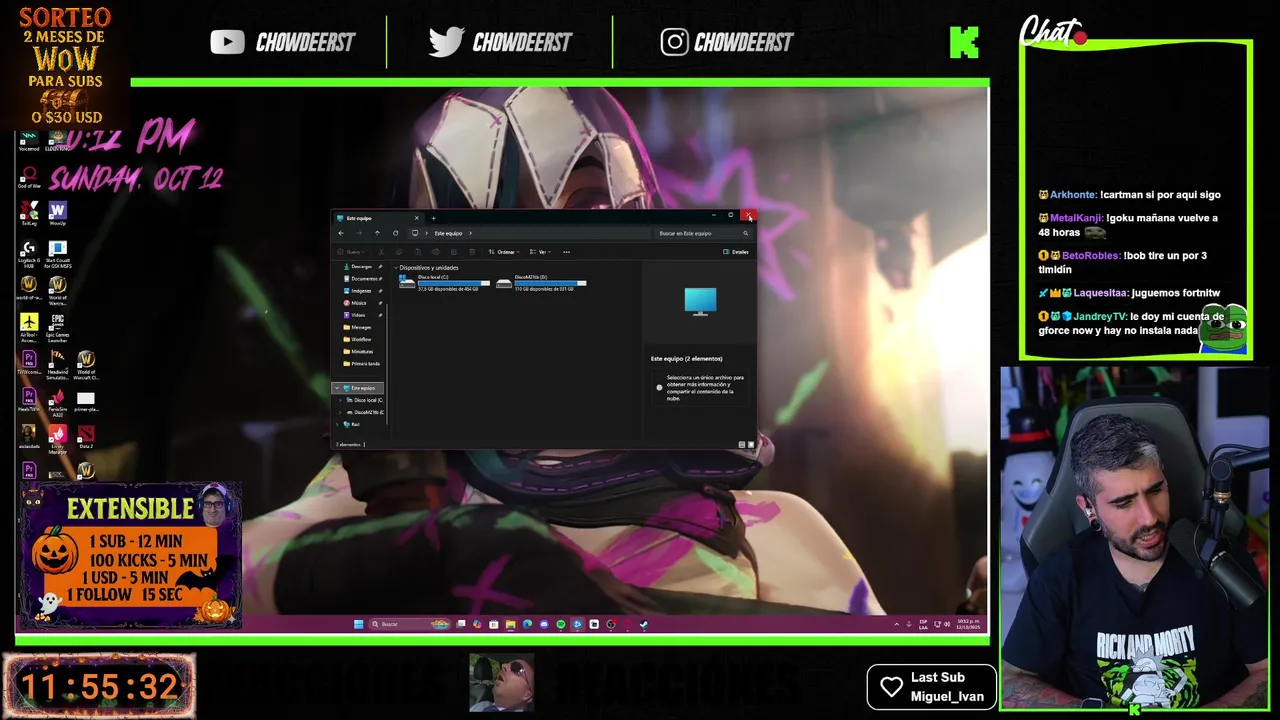1280x720 pixels.
Task: Select Disco local (C:) drive
Action: pyautogui.click(x=444, y=283)
